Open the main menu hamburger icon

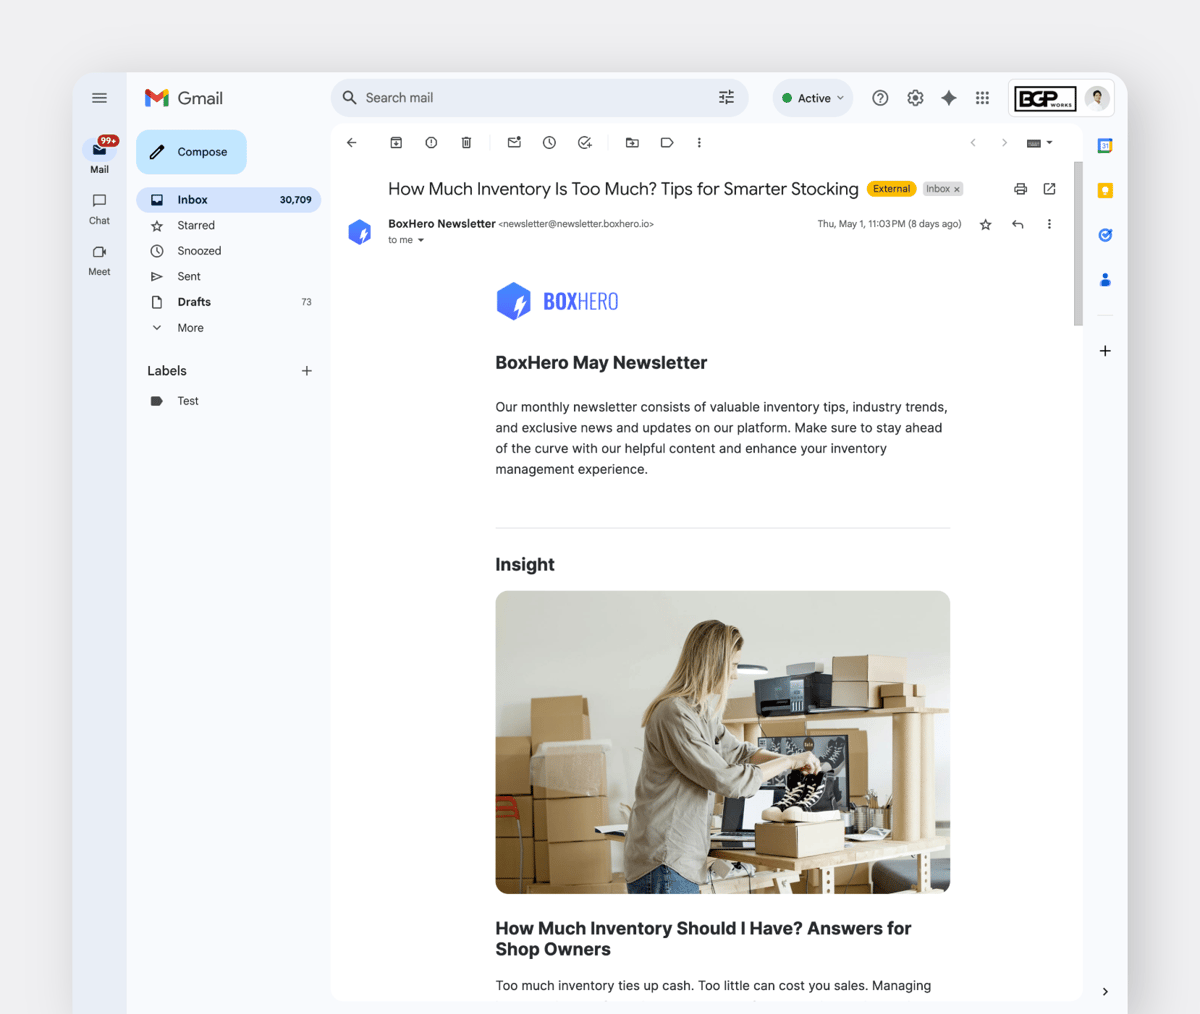point(99,98)
